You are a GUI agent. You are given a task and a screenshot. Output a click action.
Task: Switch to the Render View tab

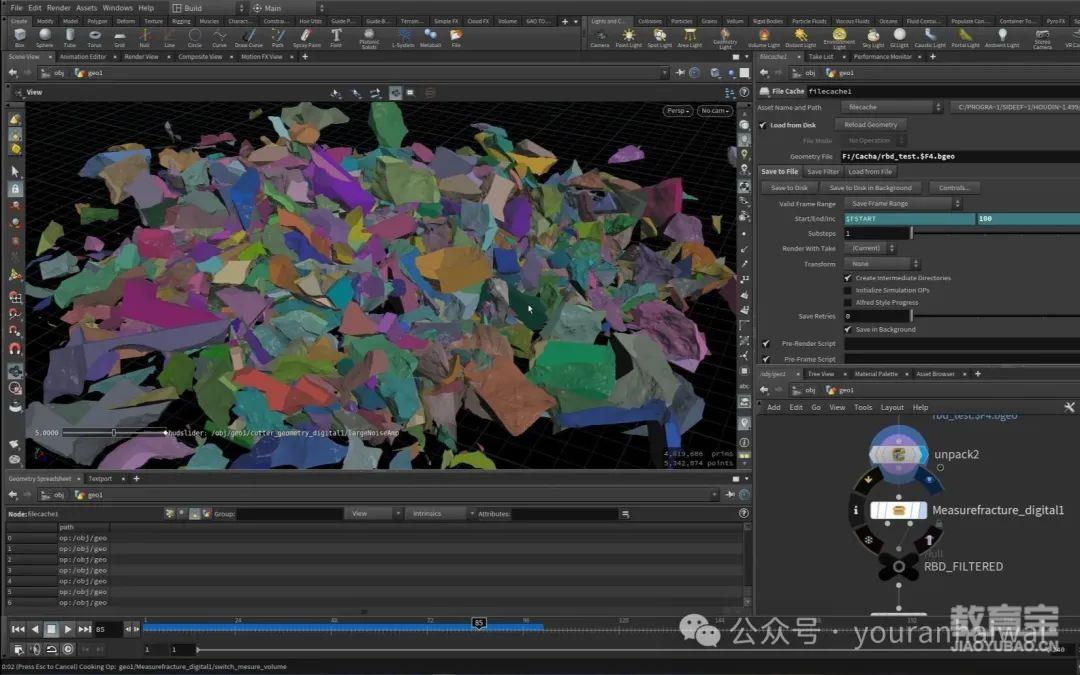(141, 56)
